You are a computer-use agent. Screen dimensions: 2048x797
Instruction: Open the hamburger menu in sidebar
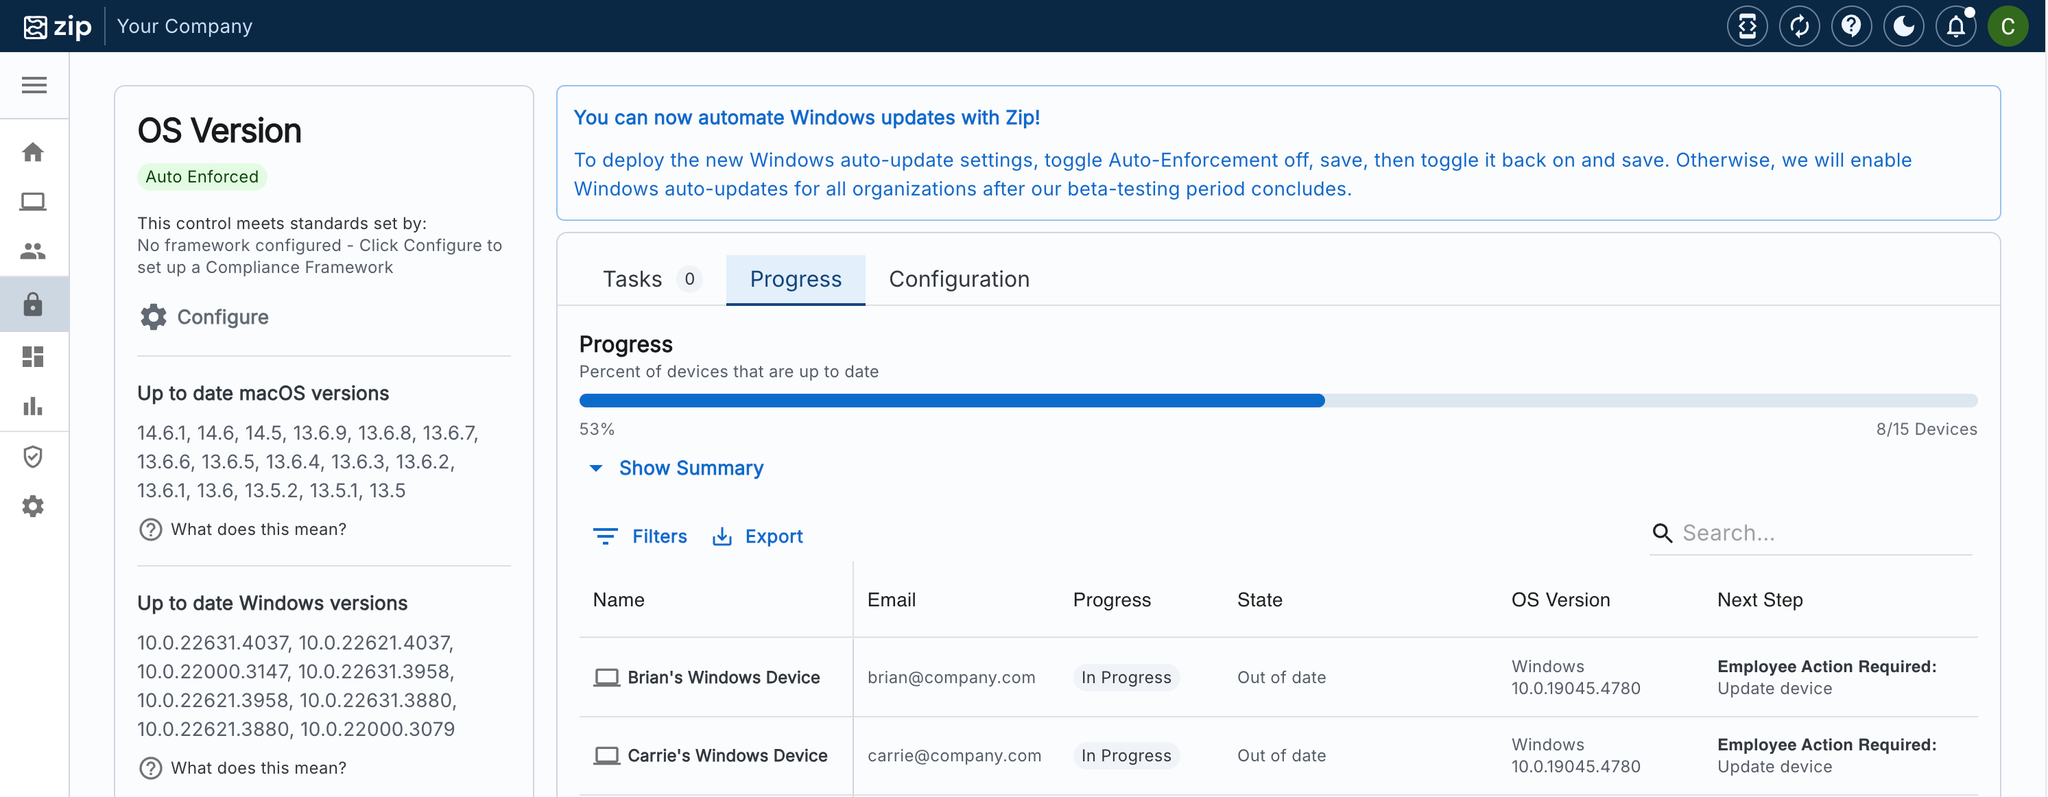34,85
